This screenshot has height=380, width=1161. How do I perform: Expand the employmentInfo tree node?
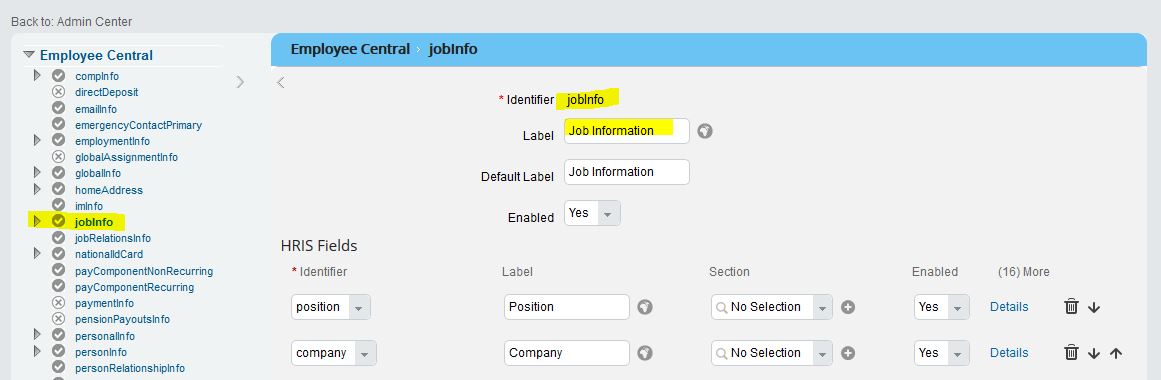37,140
